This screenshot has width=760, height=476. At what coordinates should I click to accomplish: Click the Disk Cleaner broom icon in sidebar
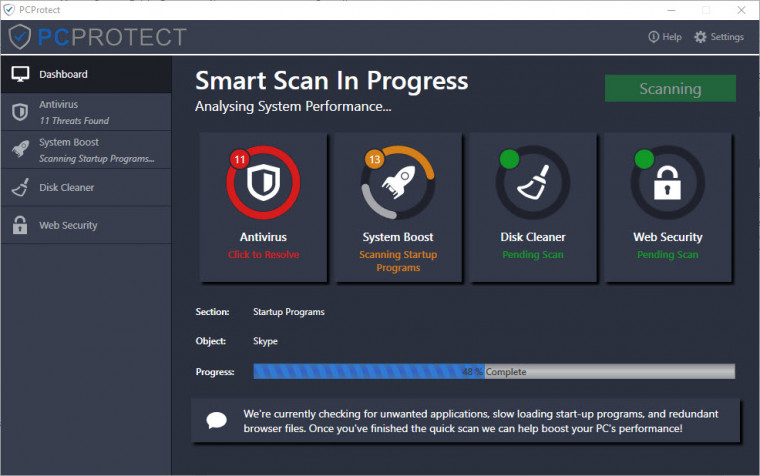click(20, 187)
